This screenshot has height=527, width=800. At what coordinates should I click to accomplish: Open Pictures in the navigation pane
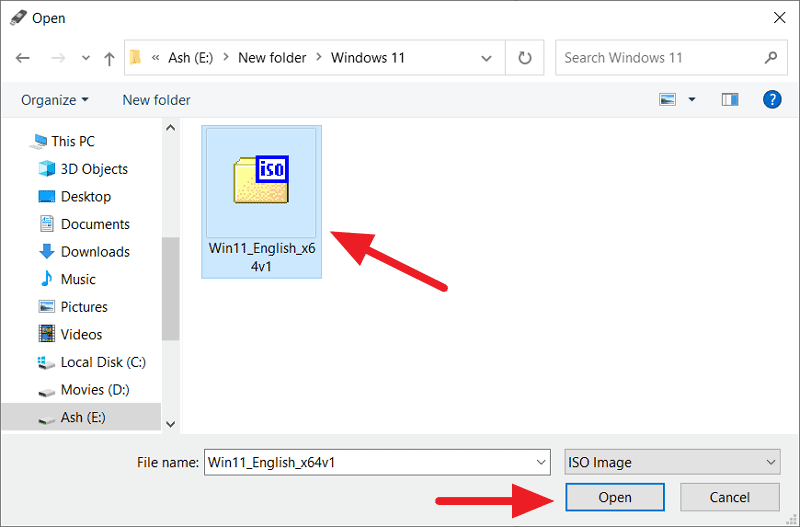coord(84,307)
